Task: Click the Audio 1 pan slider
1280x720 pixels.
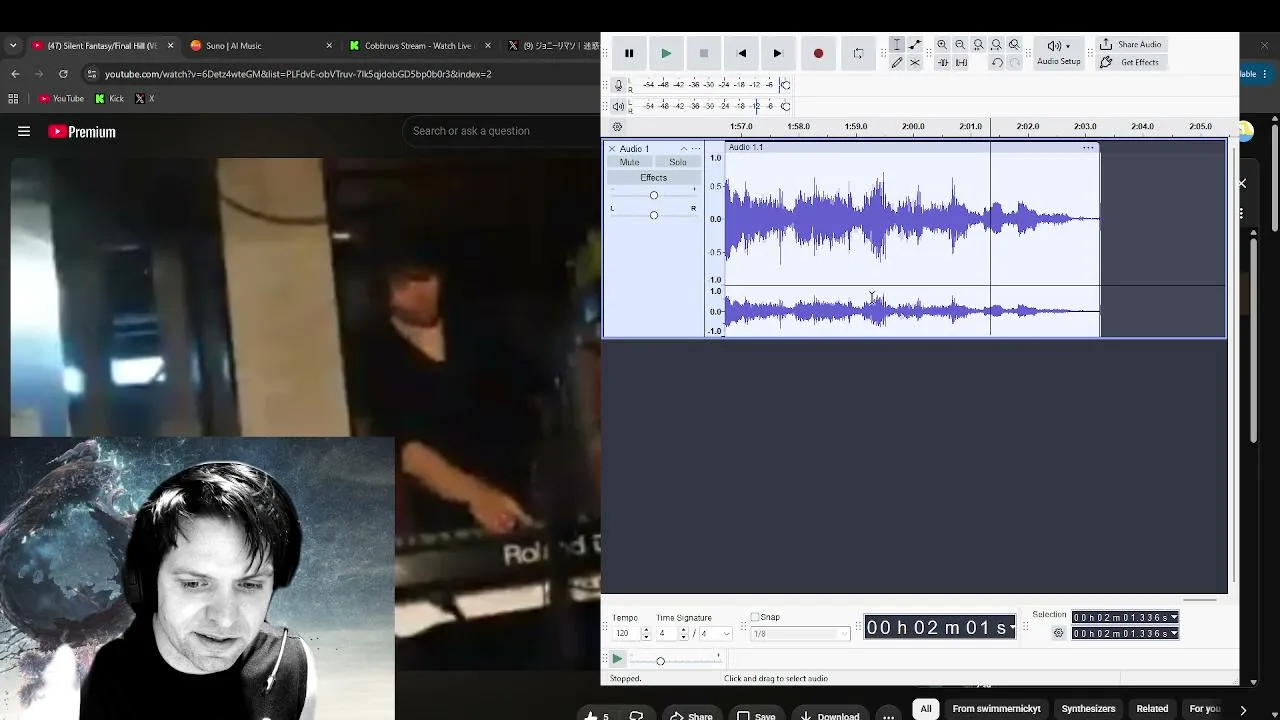Action: pos(653,215)
